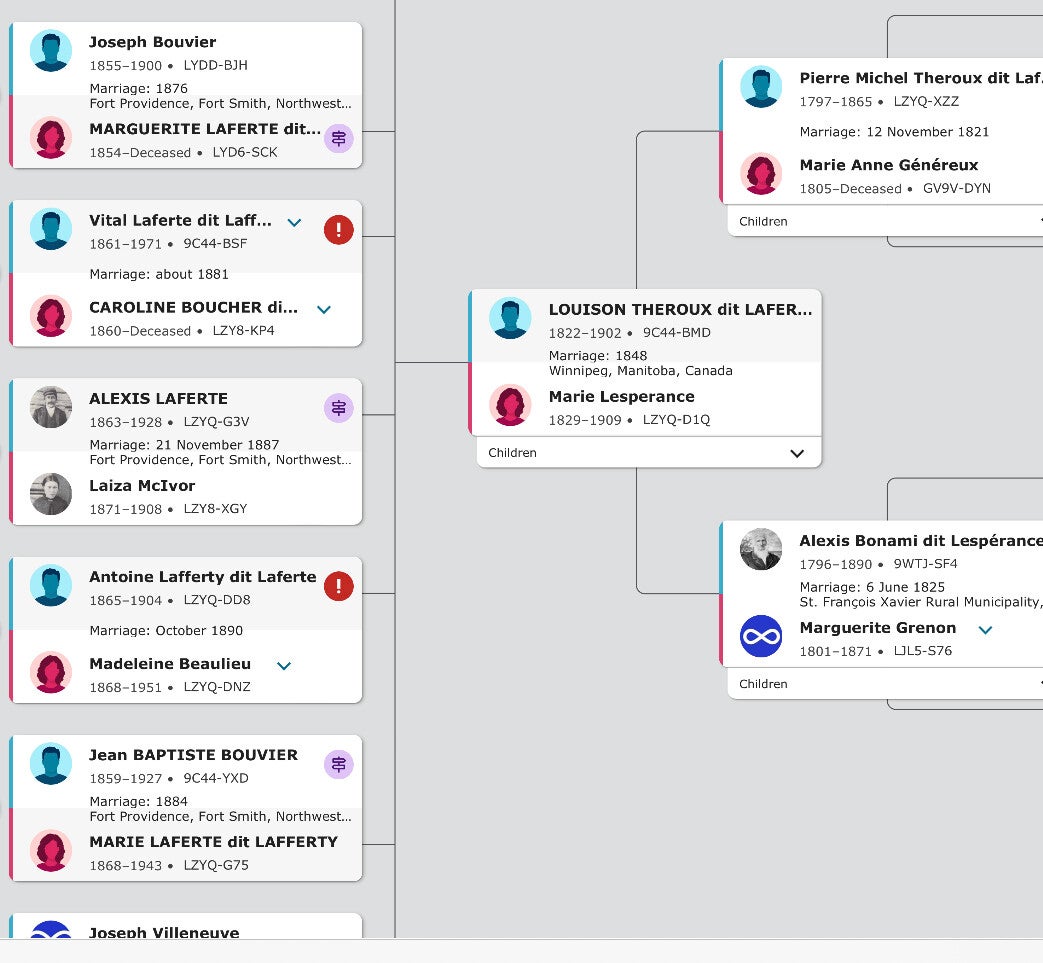Click Marguerite Grenon's blue infinity portrait icon
Viewport: 1043px width, 963px height.
tap(760, 636)
